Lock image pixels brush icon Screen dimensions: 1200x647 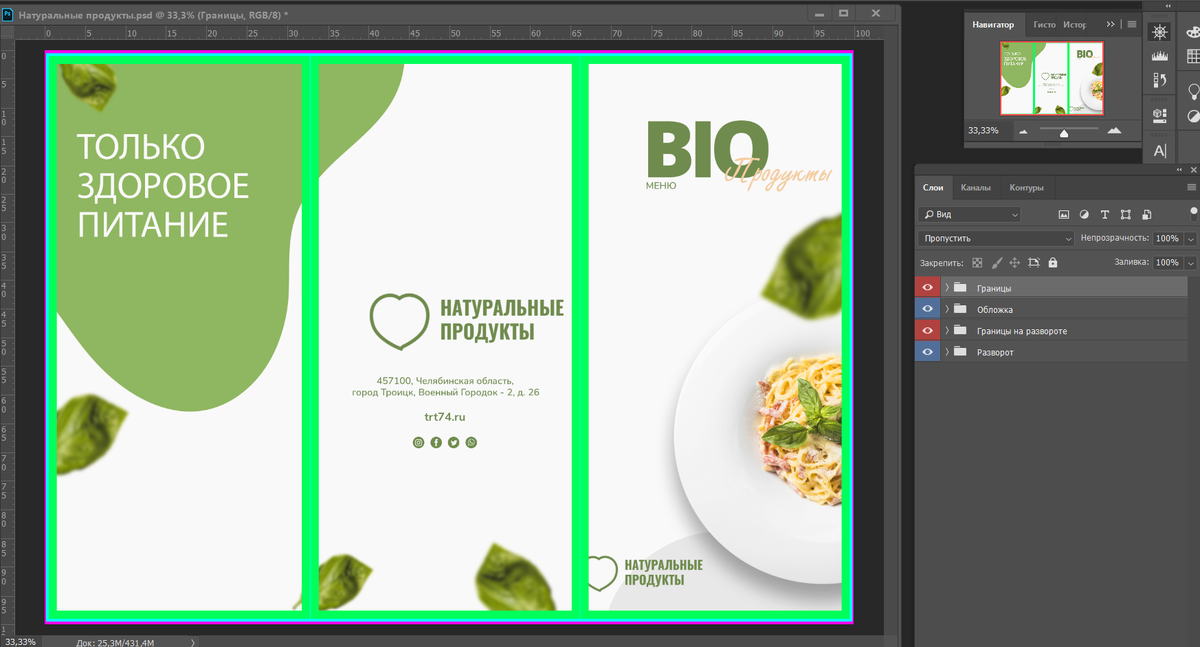click(996, 262)
